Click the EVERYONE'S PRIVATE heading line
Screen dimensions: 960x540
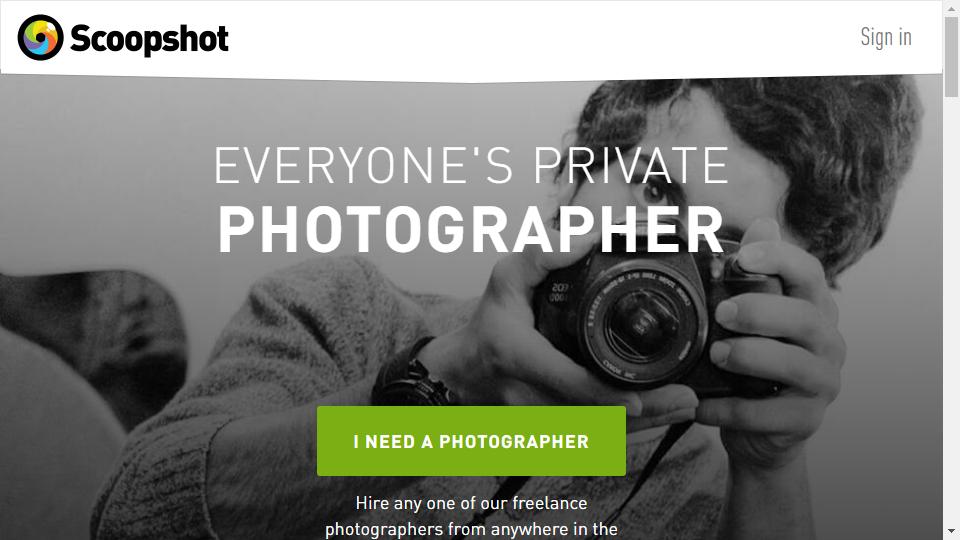(x=471, y=165)
